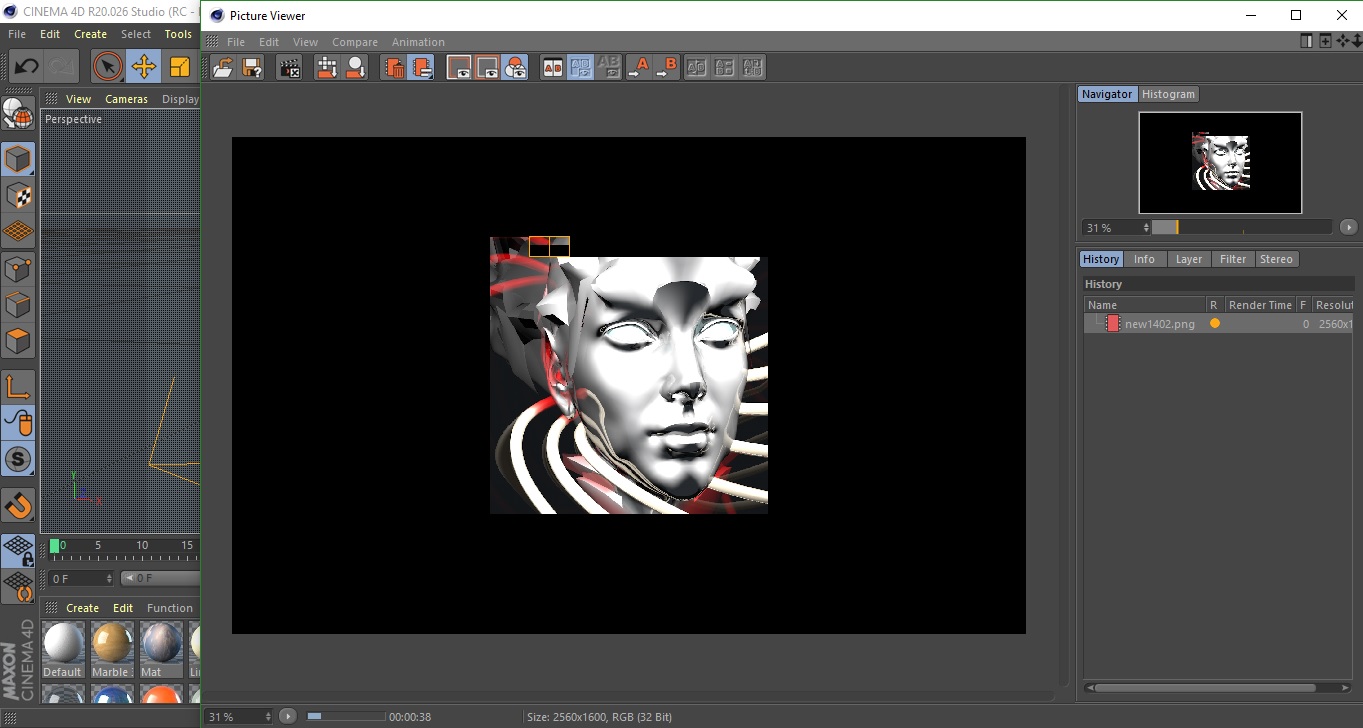Toggle the show-filter eye icon
Viewport: 1363px width, 728px height.
(x=487, y=67)
